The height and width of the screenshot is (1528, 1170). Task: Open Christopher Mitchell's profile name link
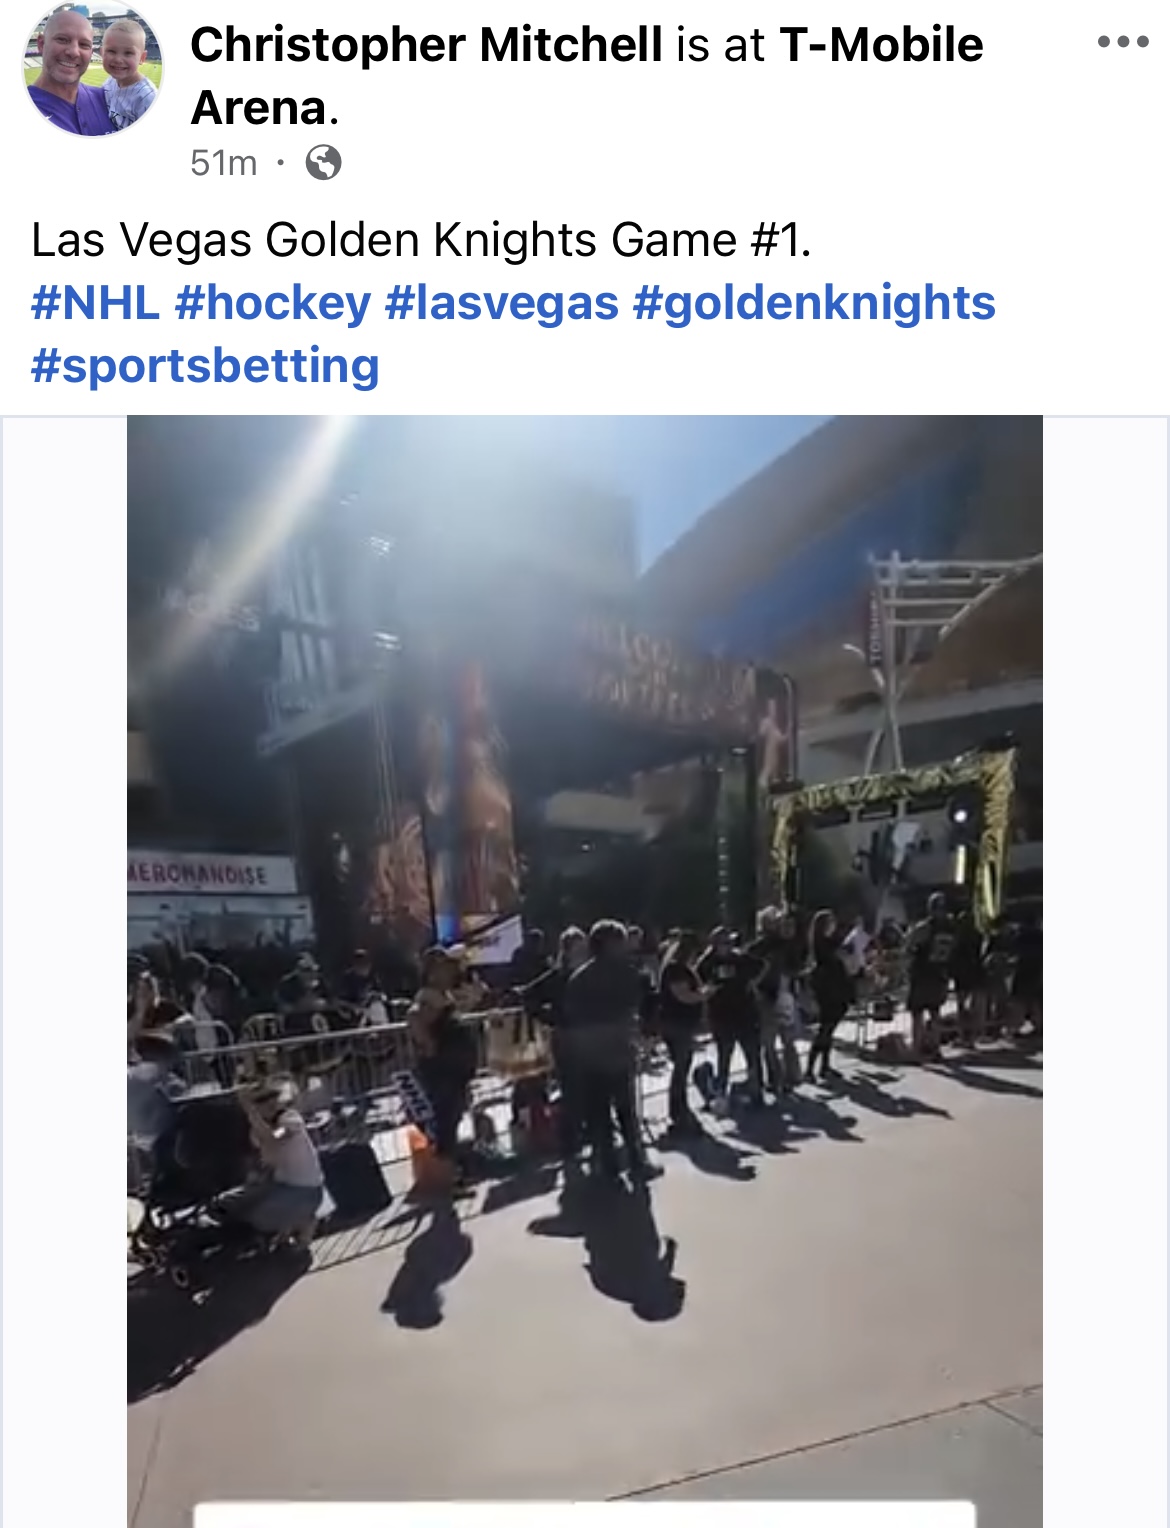point(426,45)
